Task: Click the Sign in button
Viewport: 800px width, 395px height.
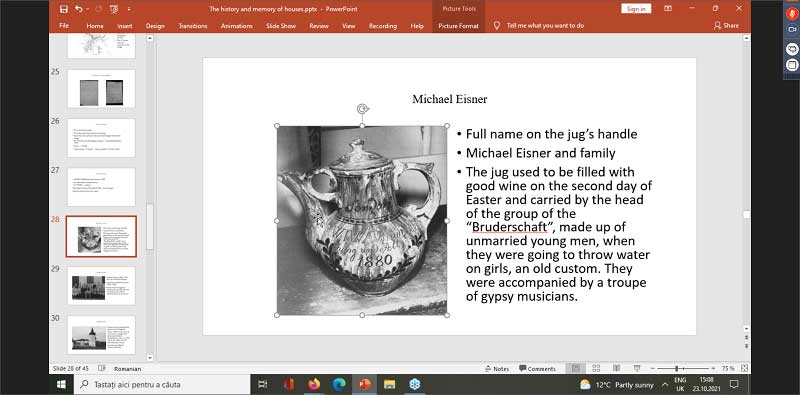Action: pyautogui.click(x=636, y=9)
